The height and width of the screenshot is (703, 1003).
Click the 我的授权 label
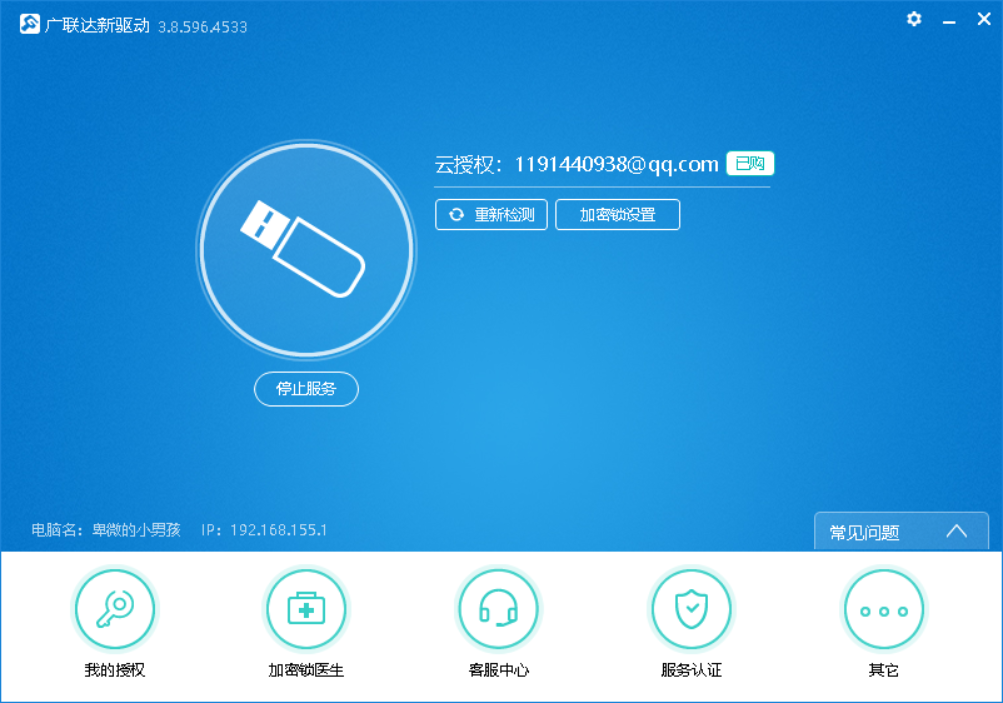115,670
